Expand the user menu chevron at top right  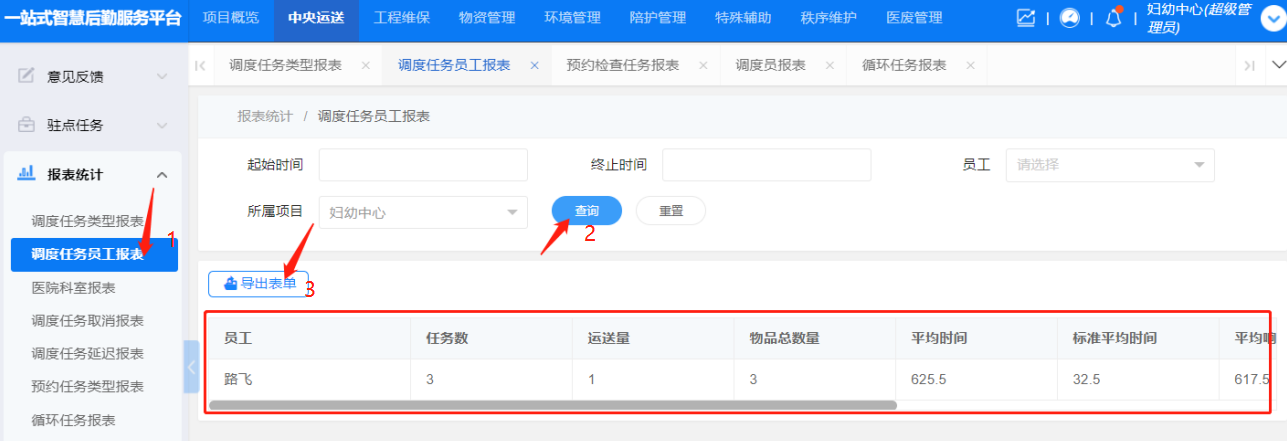[1272, 19]
